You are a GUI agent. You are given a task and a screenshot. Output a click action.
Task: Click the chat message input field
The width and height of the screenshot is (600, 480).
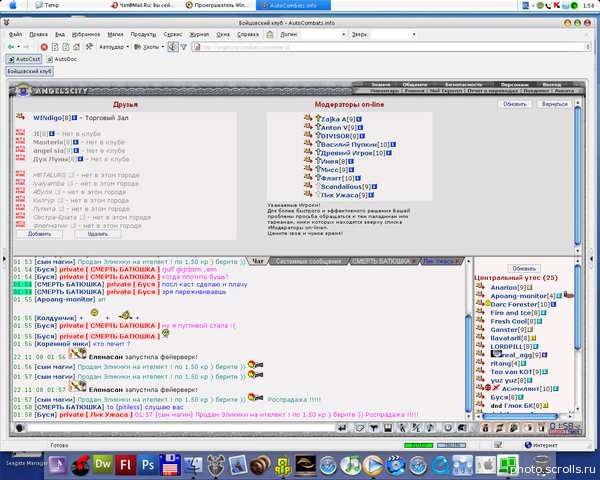[x=182, y=428]
